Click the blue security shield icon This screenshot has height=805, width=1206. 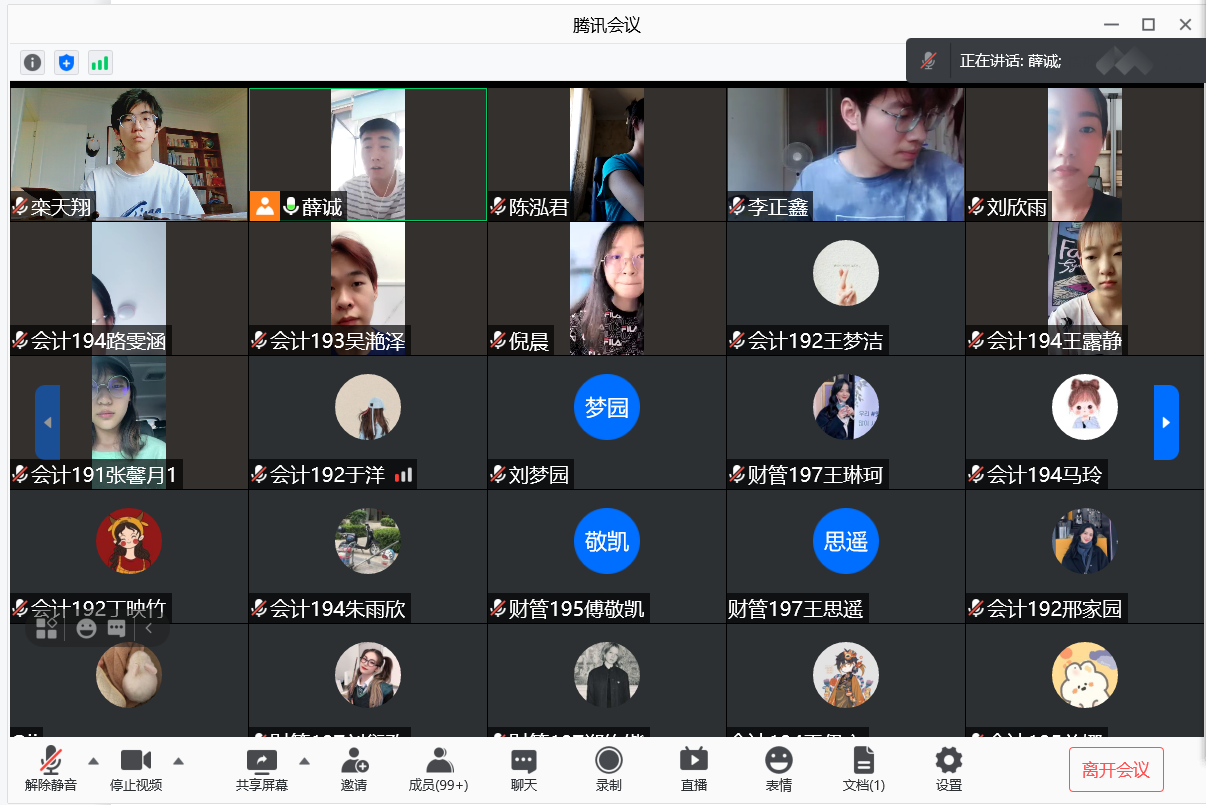click(x=66, y=63)
